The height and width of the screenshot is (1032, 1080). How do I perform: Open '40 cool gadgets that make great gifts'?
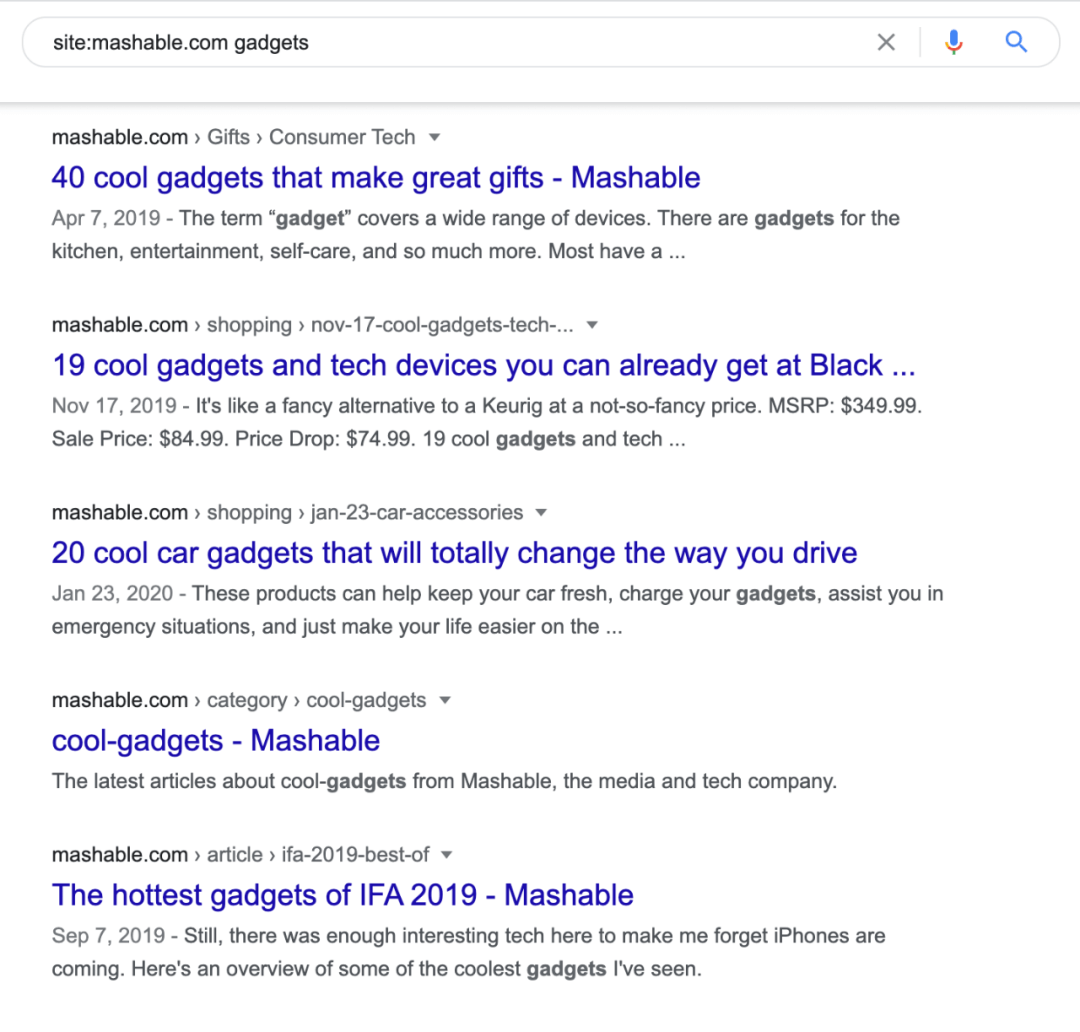point(376,178)
